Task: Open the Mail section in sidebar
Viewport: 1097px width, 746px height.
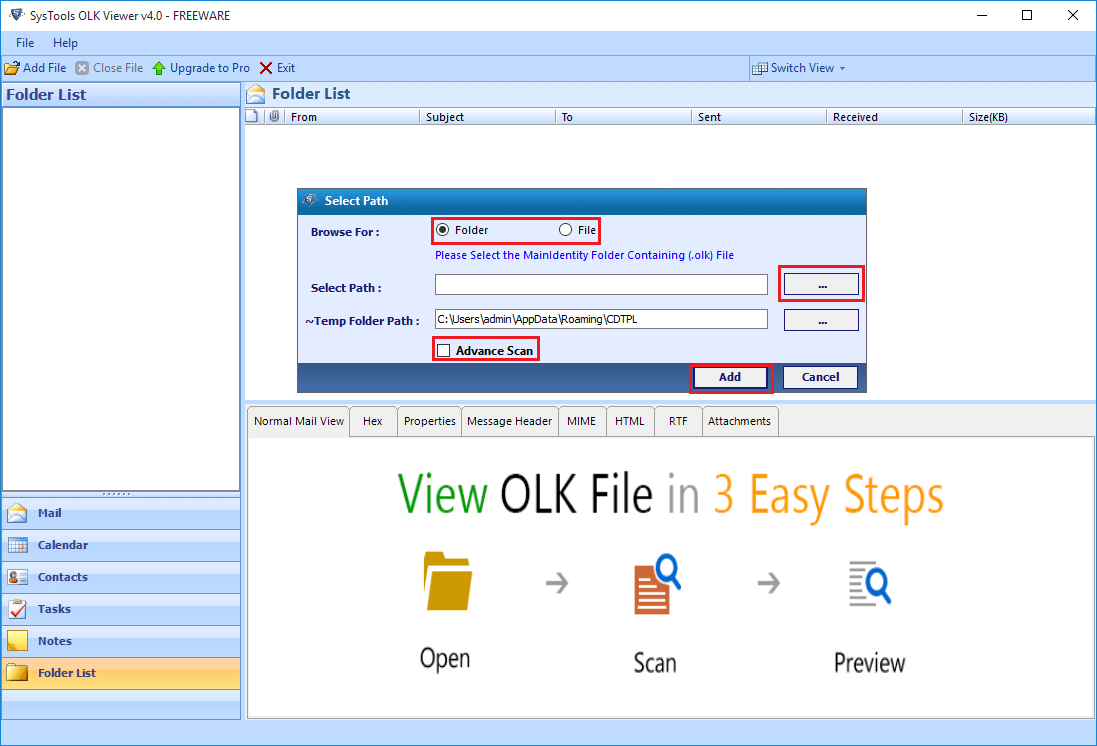Action: [x=121, y=513]
